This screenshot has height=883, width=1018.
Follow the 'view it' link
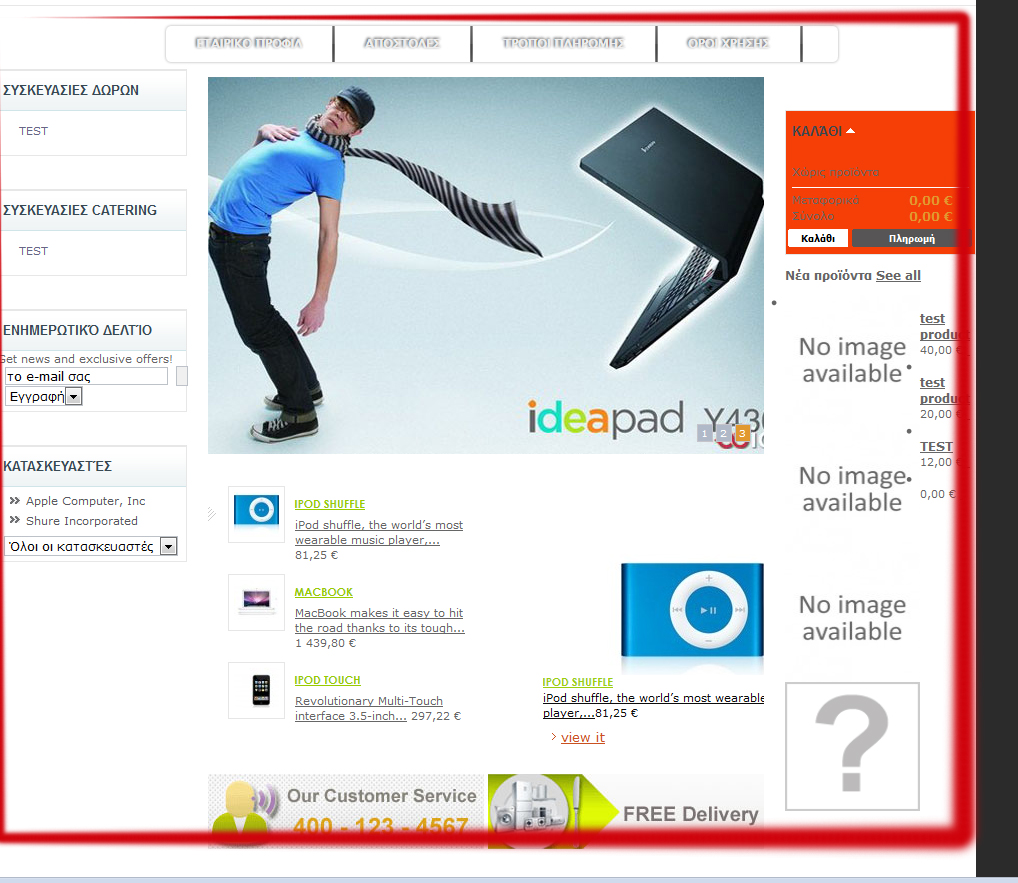click(x=582, y=738)
